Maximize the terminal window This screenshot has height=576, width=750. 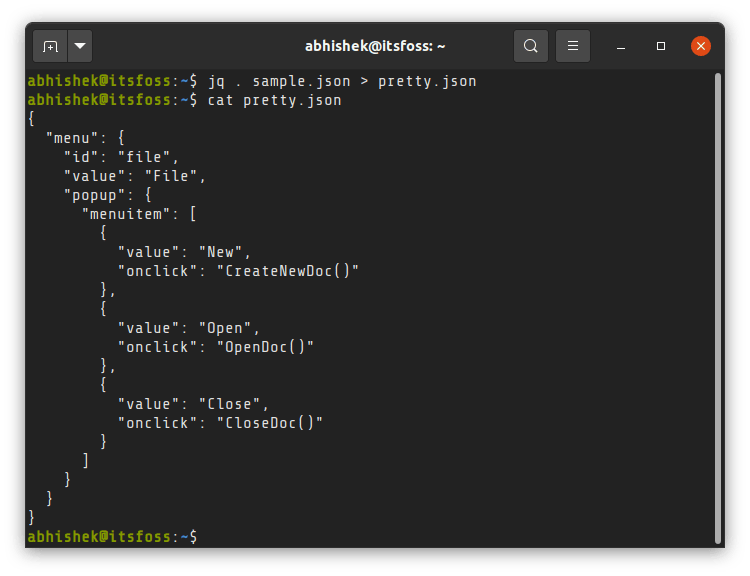[x=661, y=46]
